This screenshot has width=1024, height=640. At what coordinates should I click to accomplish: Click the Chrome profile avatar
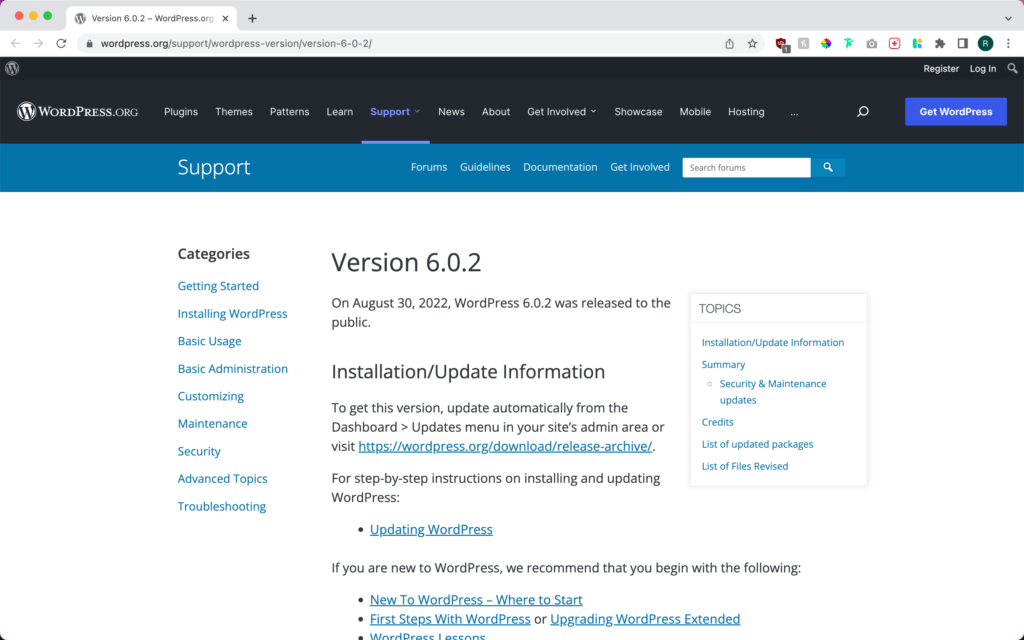coord(985,43)
